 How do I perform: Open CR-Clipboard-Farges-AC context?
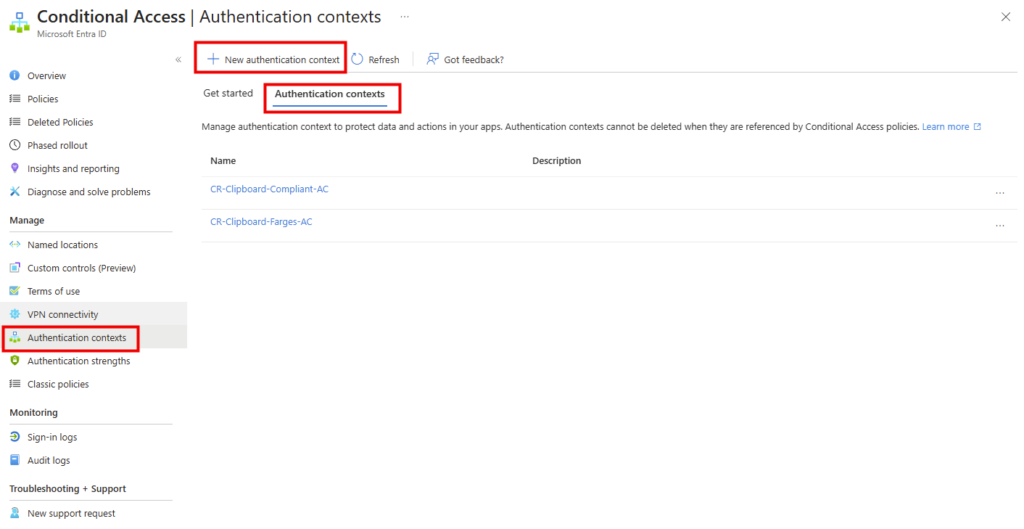point(261,221)
